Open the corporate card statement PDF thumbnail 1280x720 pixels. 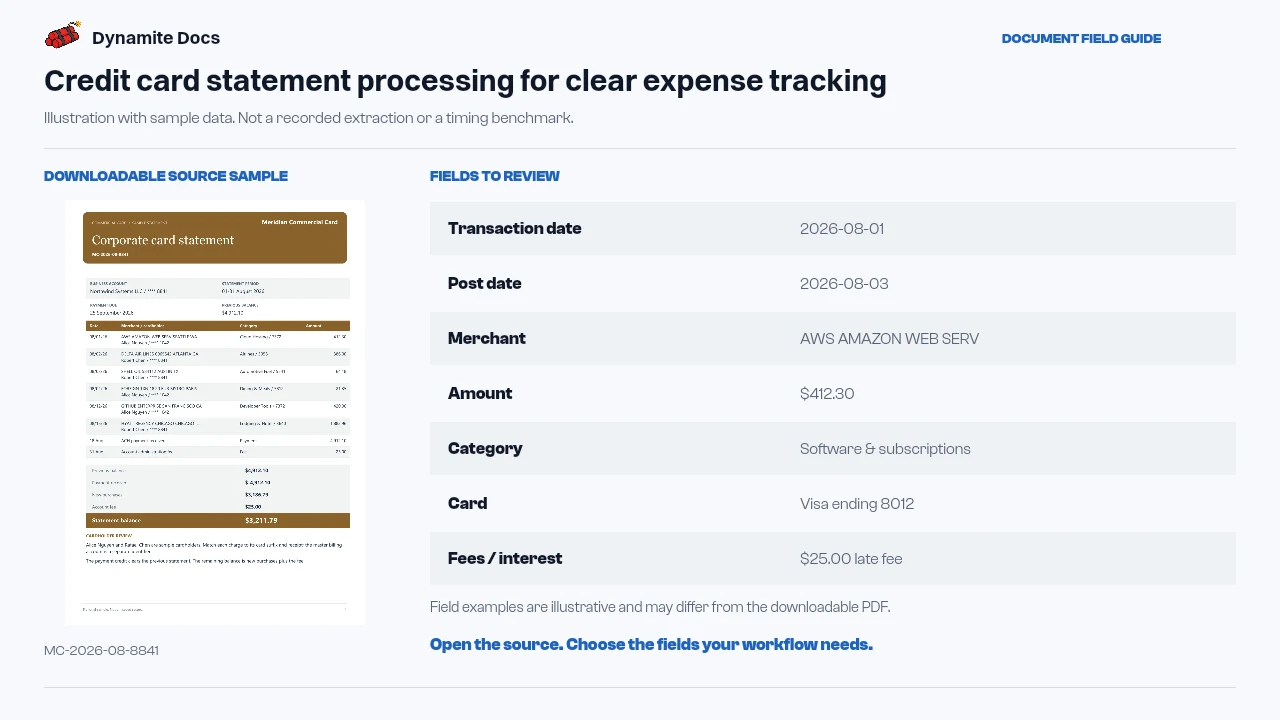(215, 412)
